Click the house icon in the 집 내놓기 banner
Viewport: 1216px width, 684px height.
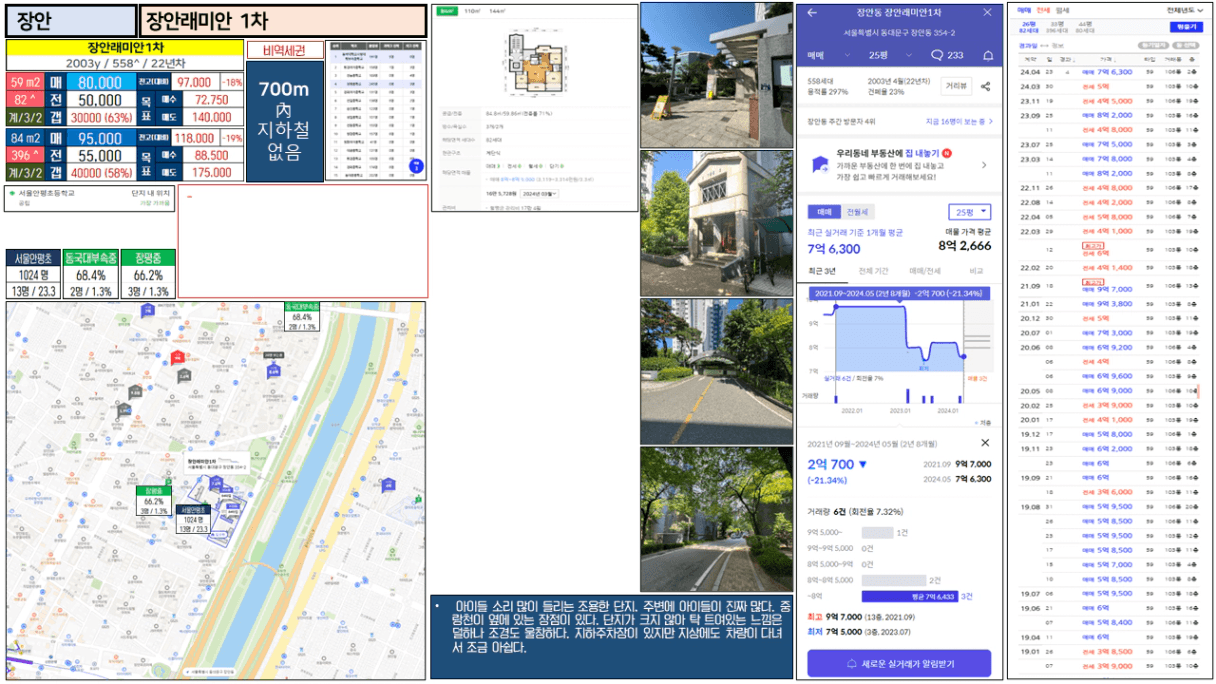click(x=822, y=164)
